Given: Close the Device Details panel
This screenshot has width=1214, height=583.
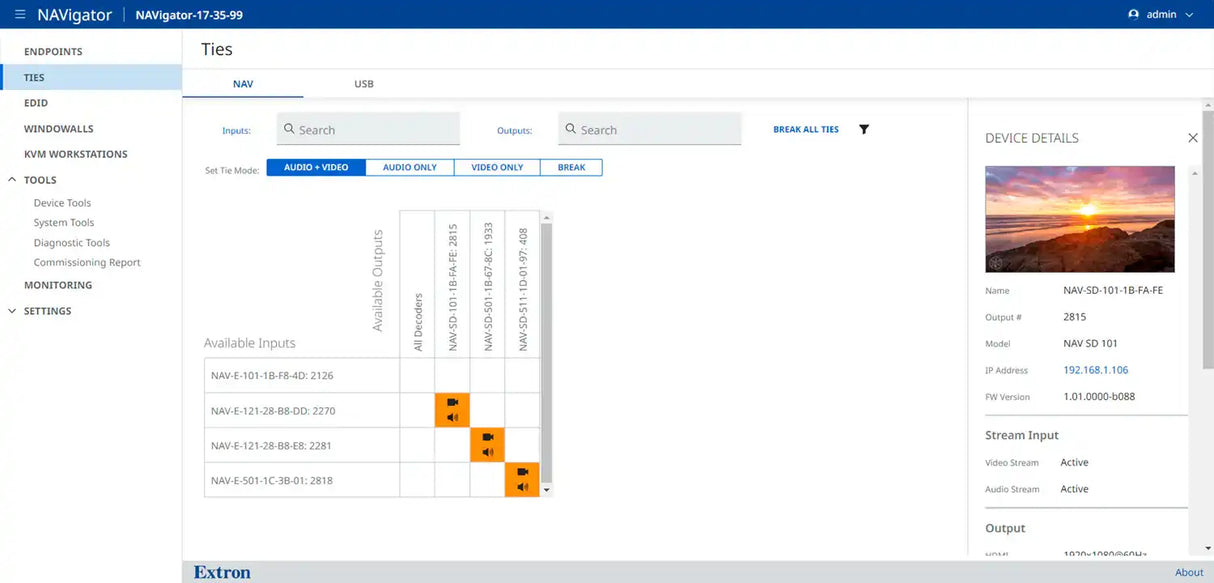Looking at the screenshot, I should tap(1193, 137).
